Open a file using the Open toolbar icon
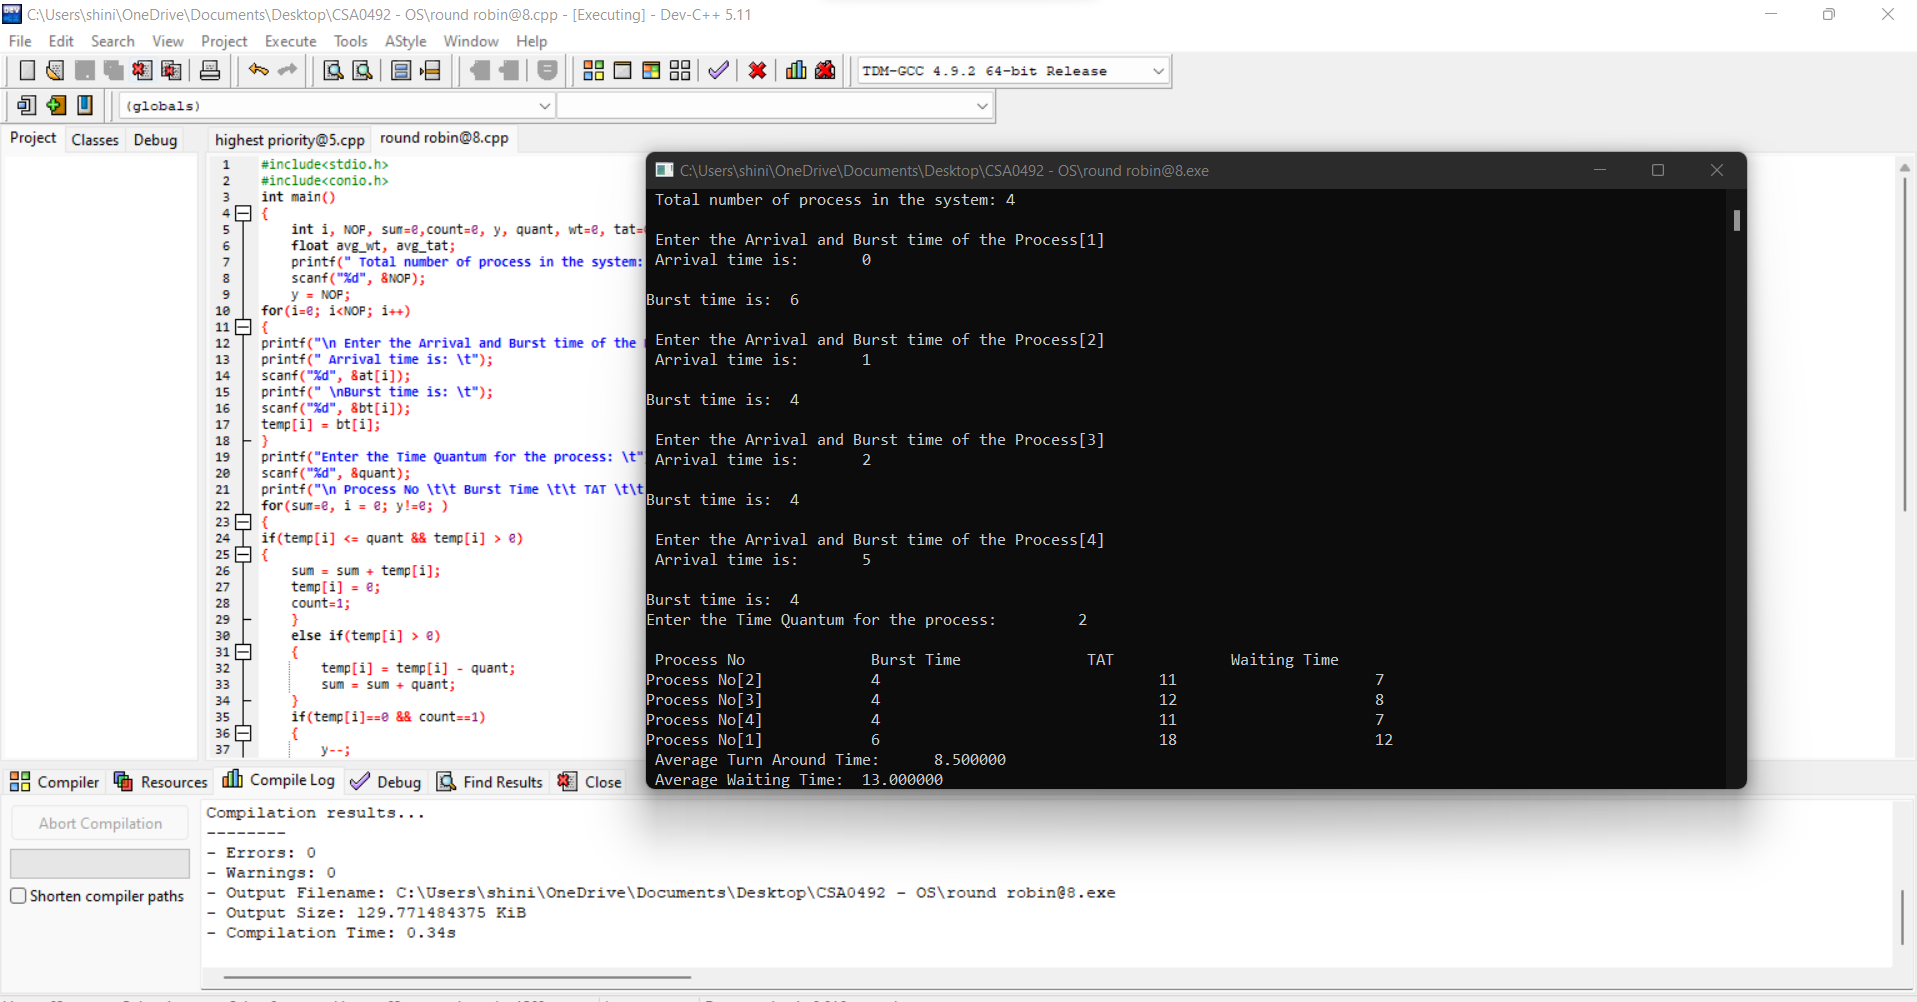 click(x=55, y=70)
